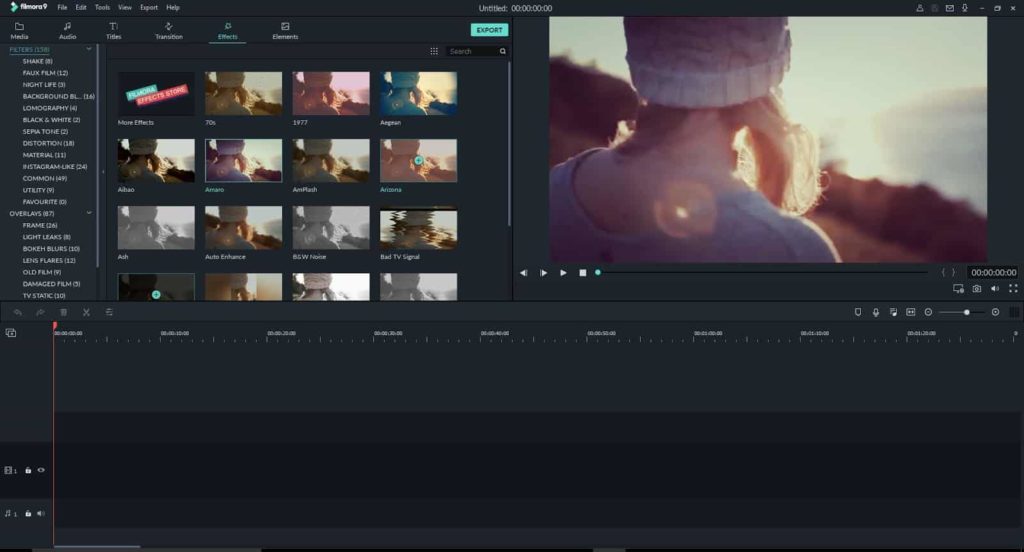Switch the effects thumbnails to grid view

[x=434, y=51]
